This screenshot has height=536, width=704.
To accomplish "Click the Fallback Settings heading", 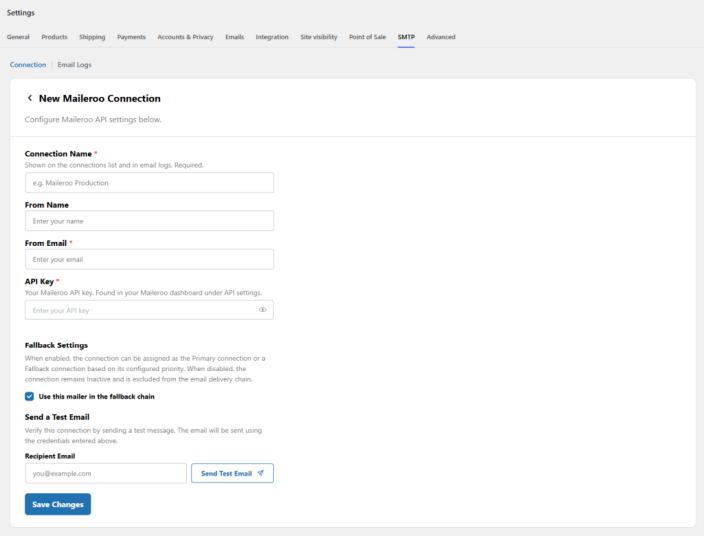I will pyautogui.click(x=56, y=345).
